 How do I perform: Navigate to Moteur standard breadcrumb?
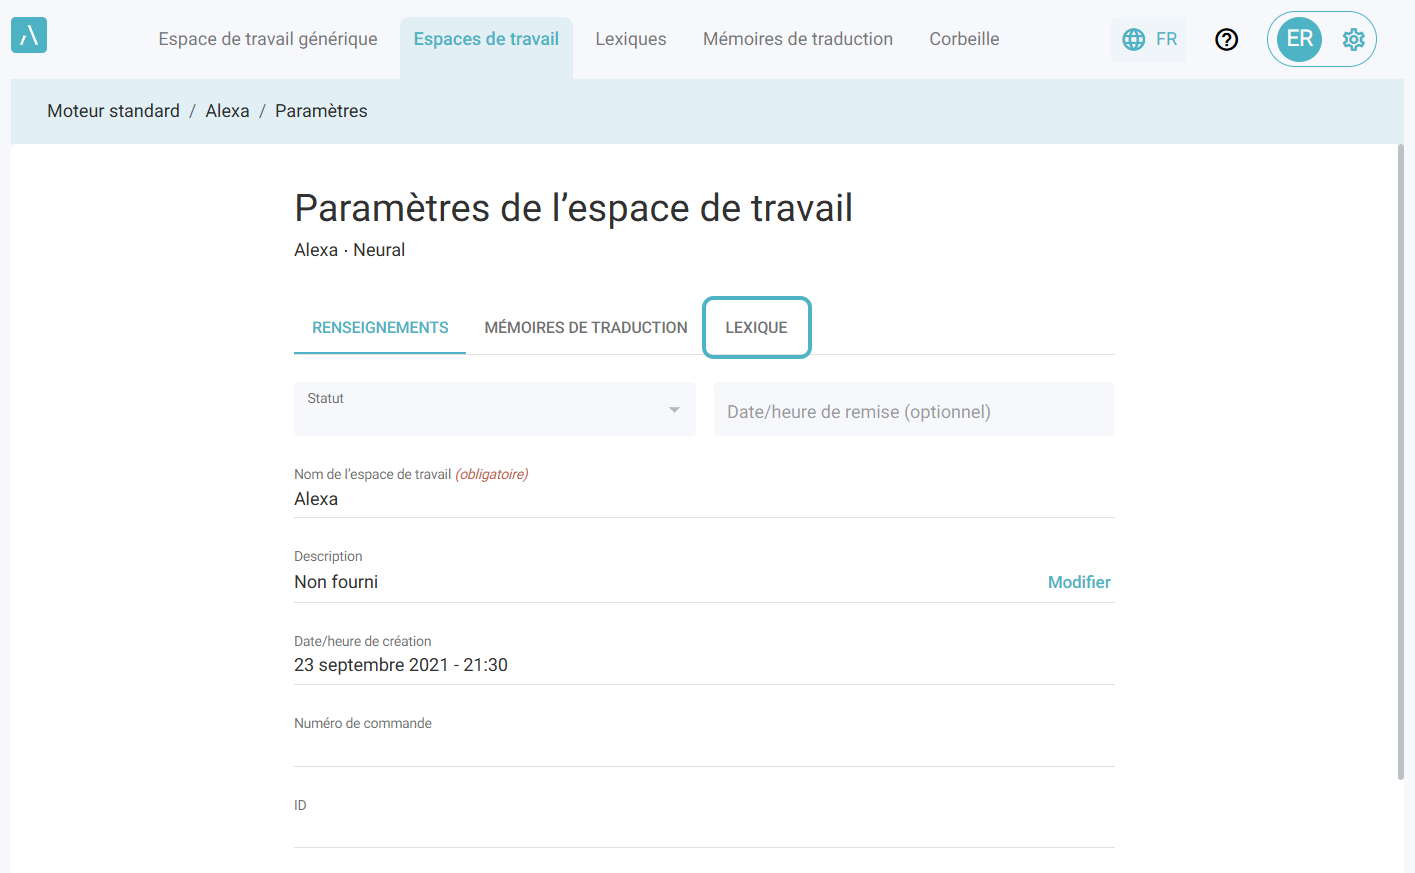pos(113,111)
